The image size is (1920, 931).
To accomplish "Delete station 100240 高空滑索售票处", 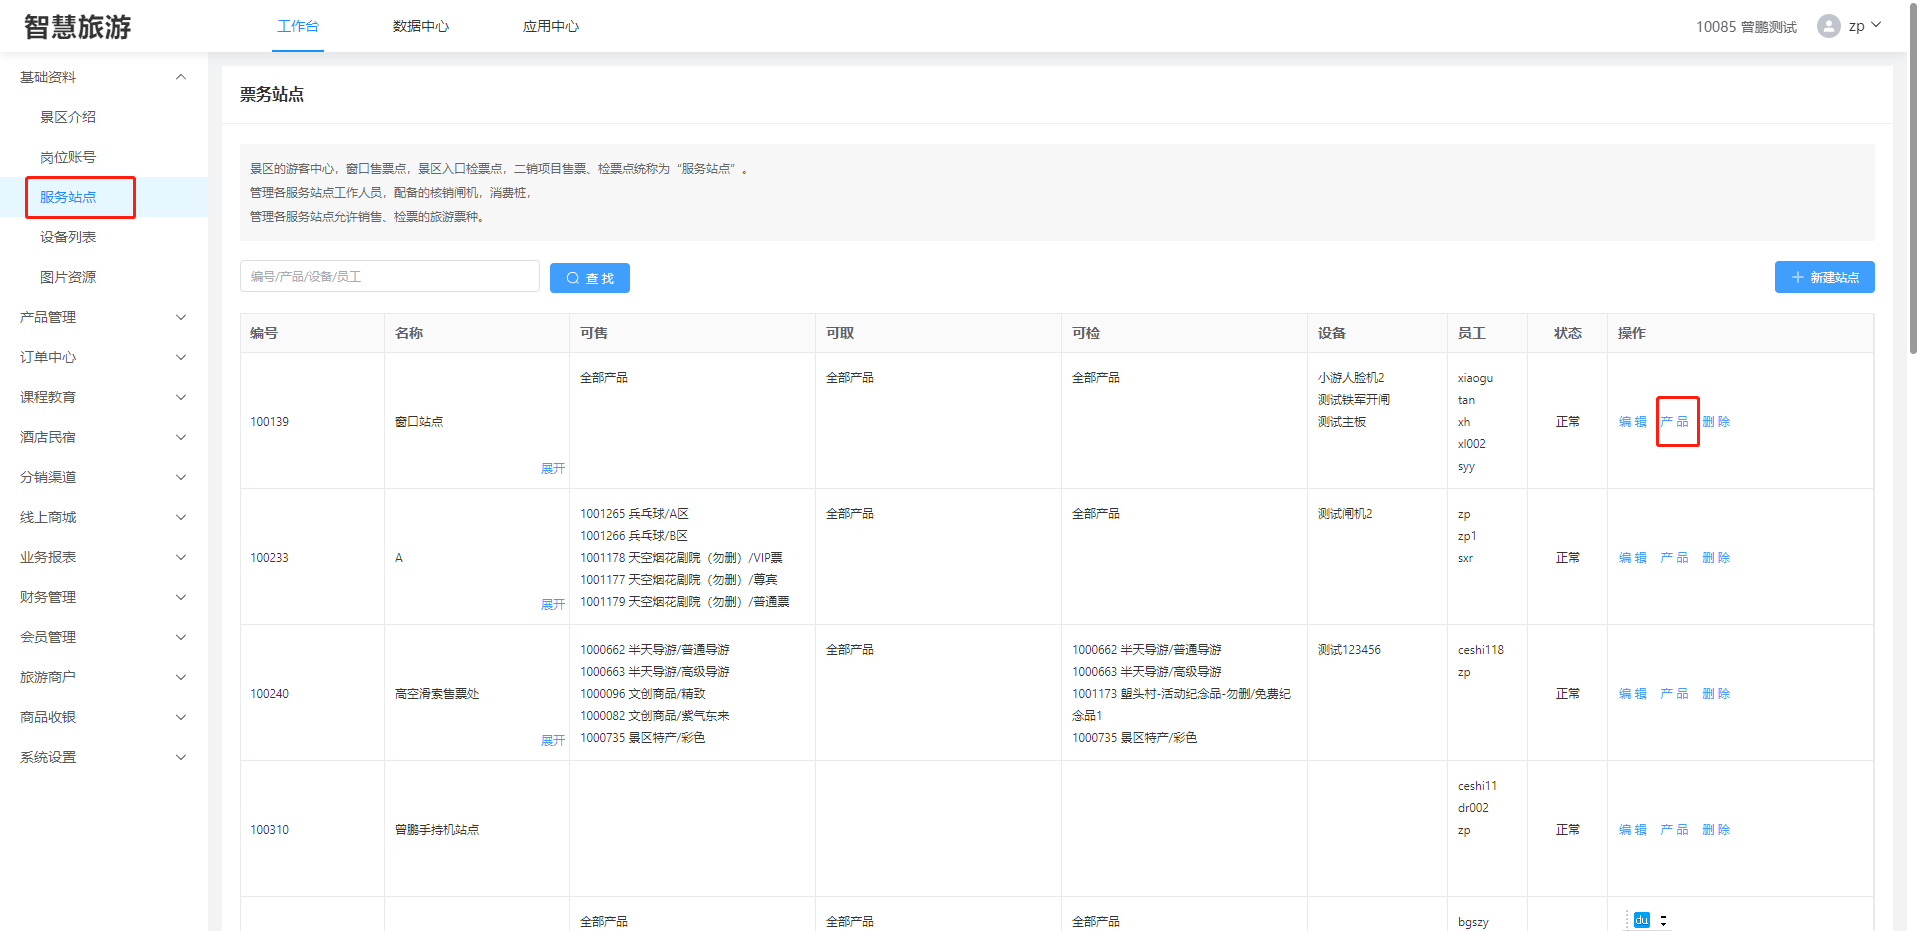I will (x=1716, y=694).
